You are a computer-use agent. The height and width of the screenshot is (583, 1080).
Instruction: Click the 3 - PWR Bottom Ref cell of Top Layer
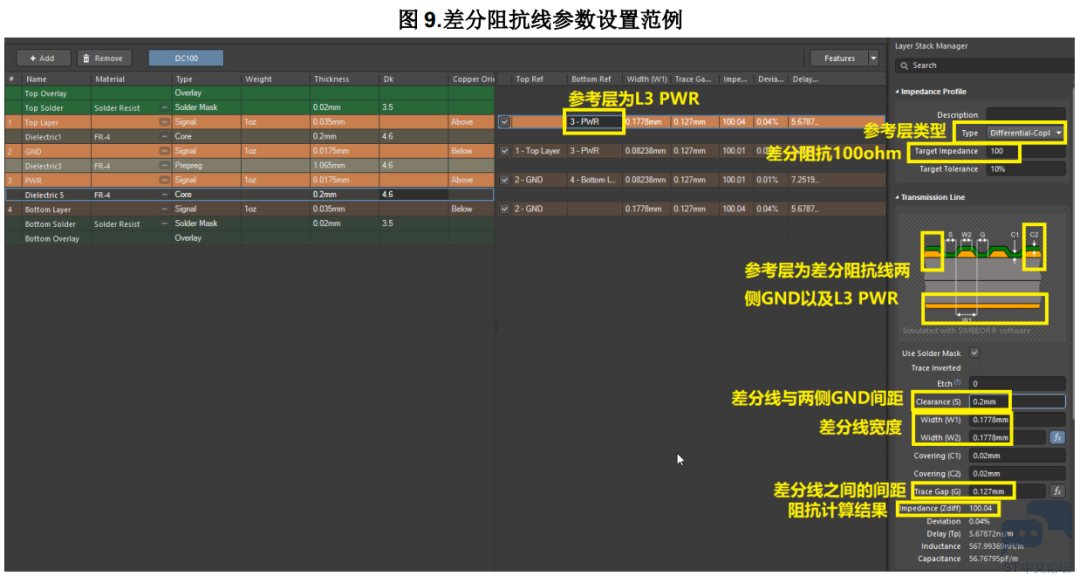pyautogui.click(x=594, y=122)
